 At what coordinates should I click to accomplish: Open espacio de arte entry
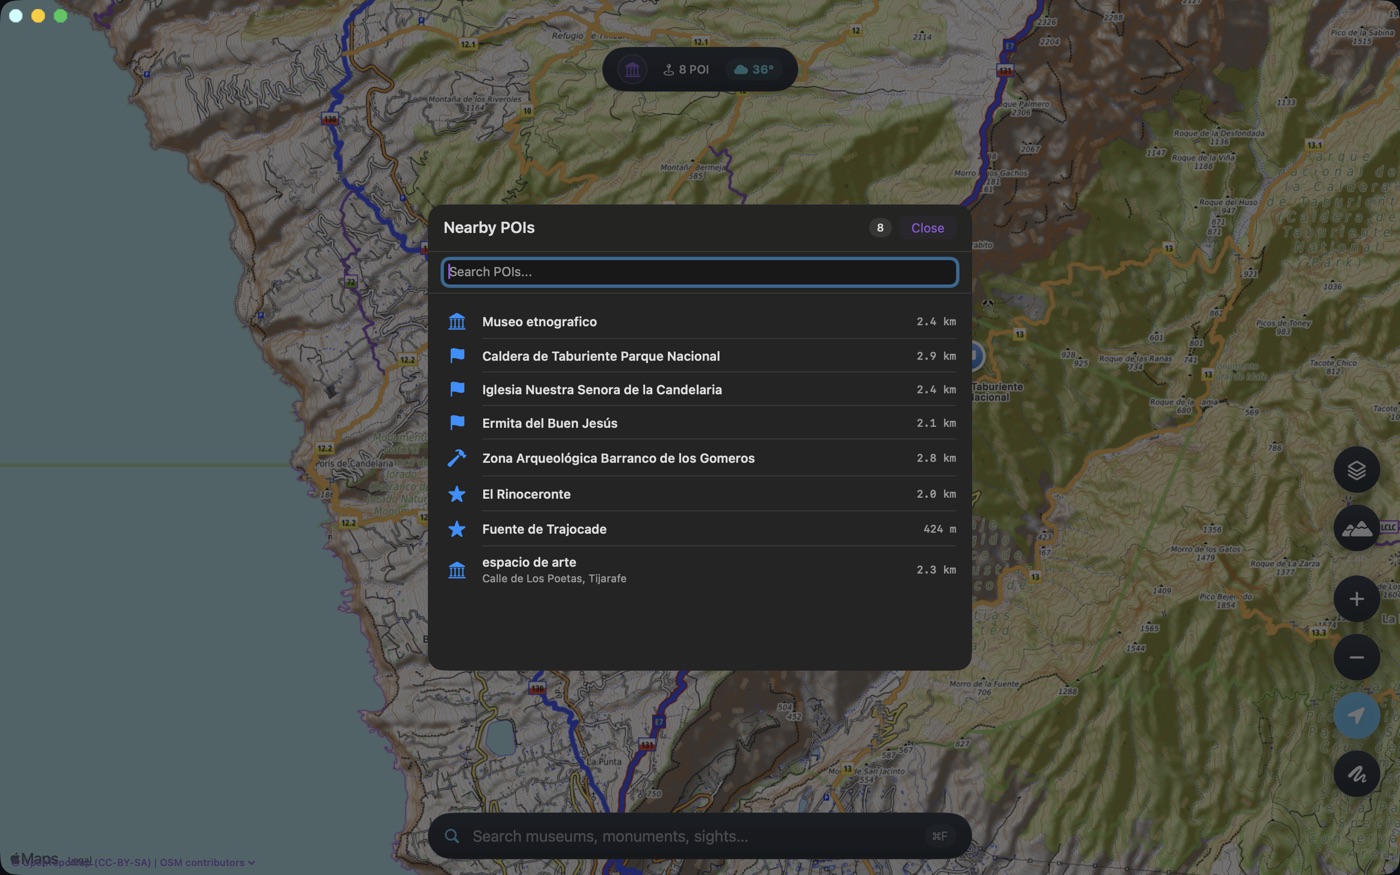pyautogui.click(x=700, y=570)
